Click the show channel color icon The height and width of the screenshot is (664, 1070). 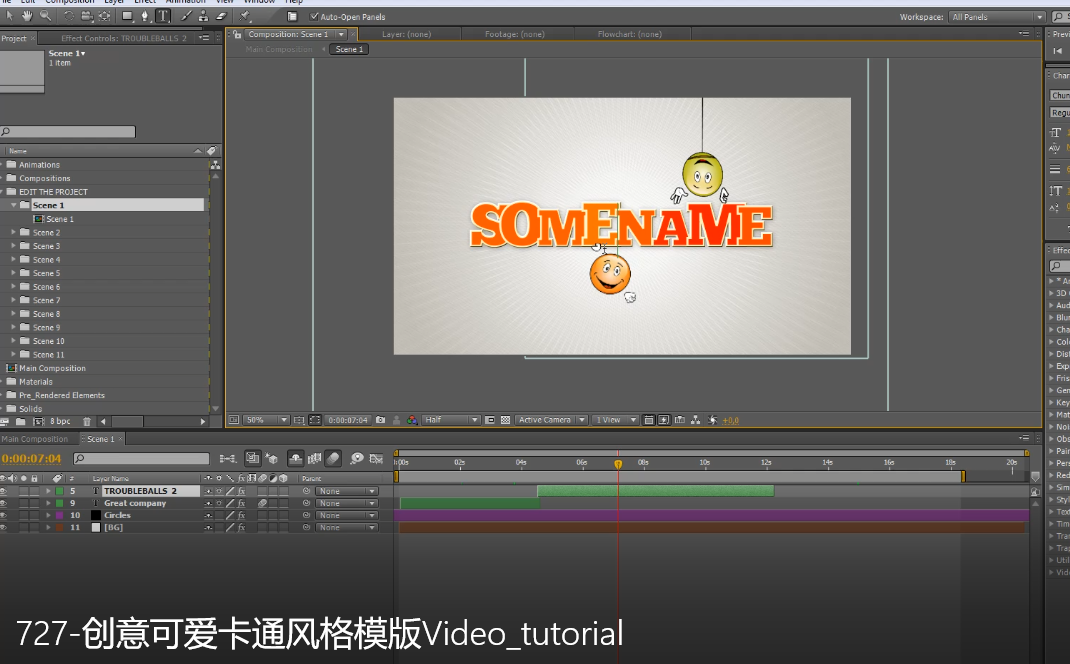[412, 420]
